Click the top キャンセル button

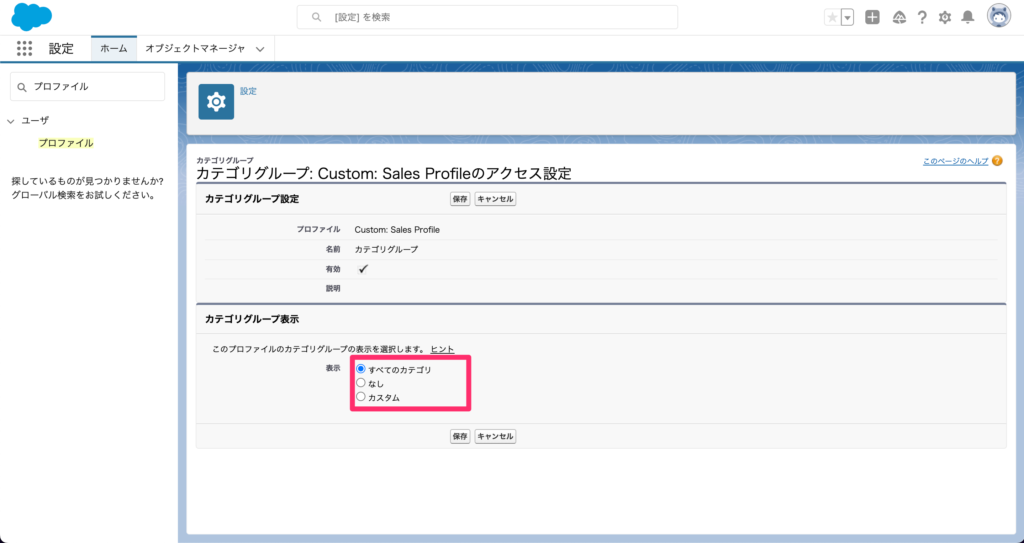495,199
